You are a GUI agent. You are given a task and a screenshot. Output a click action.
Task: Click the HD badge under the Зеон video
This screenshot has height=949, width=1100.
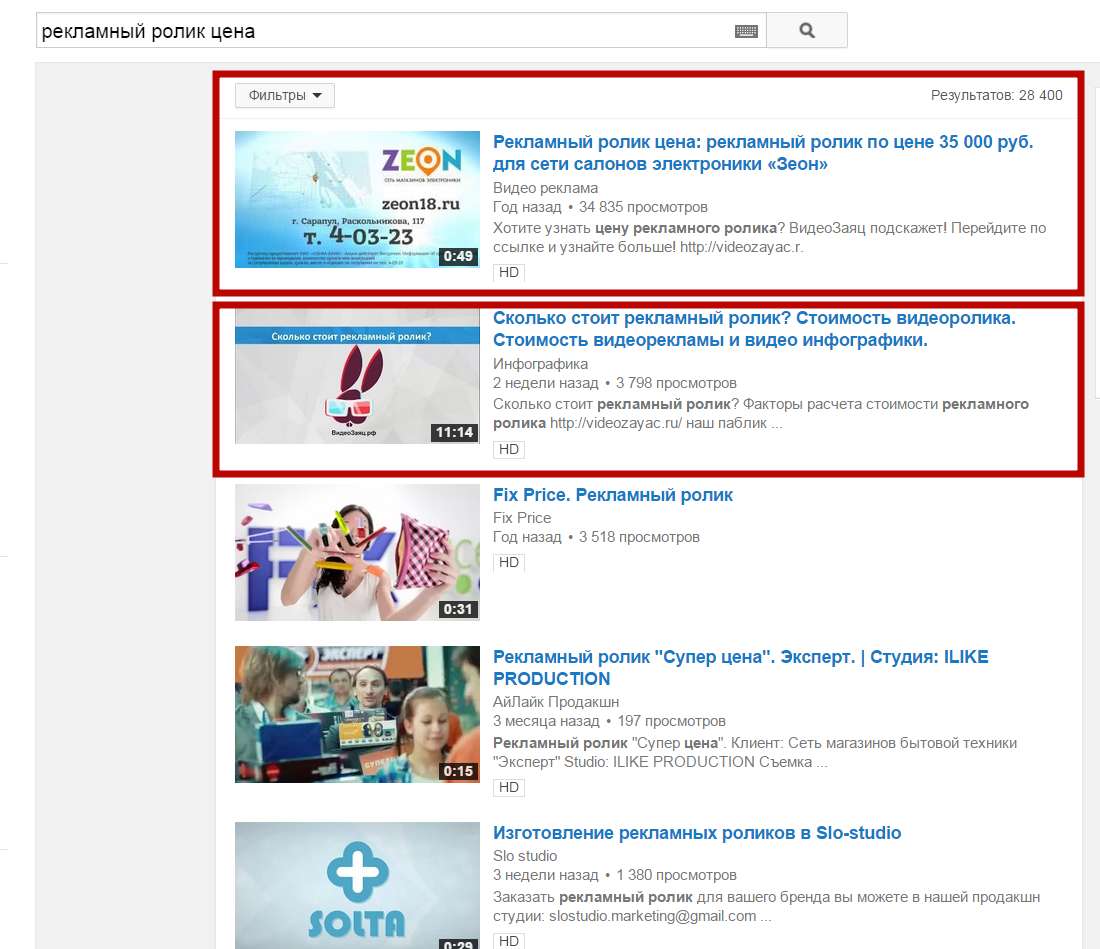pos(509,272)
